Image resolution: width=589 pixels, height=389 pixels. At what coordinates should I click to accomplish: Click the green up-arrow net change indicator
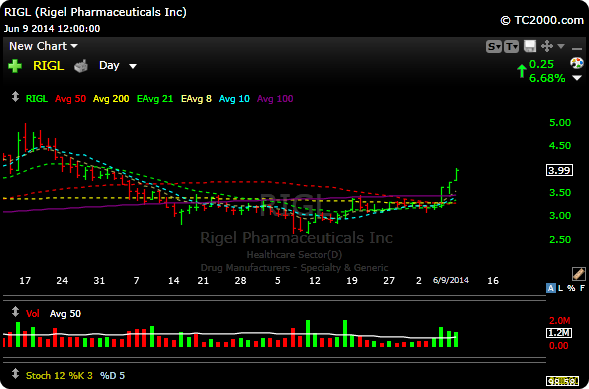(521, 71)
